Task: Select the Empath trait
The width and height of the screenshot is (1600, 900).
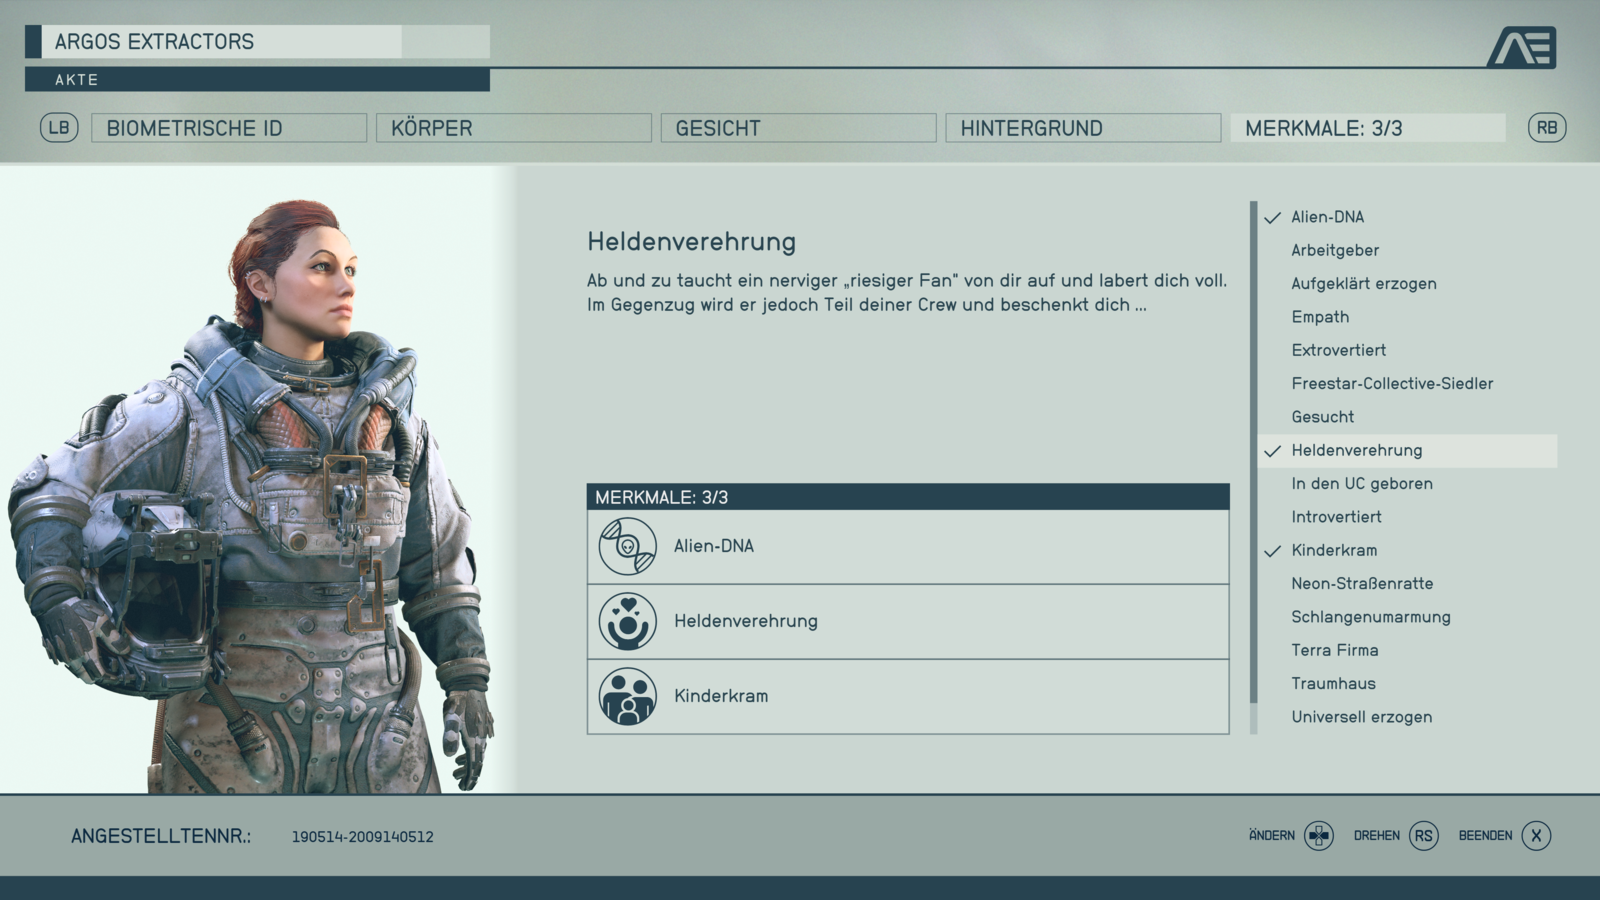Action: (x=1409, y=317)
